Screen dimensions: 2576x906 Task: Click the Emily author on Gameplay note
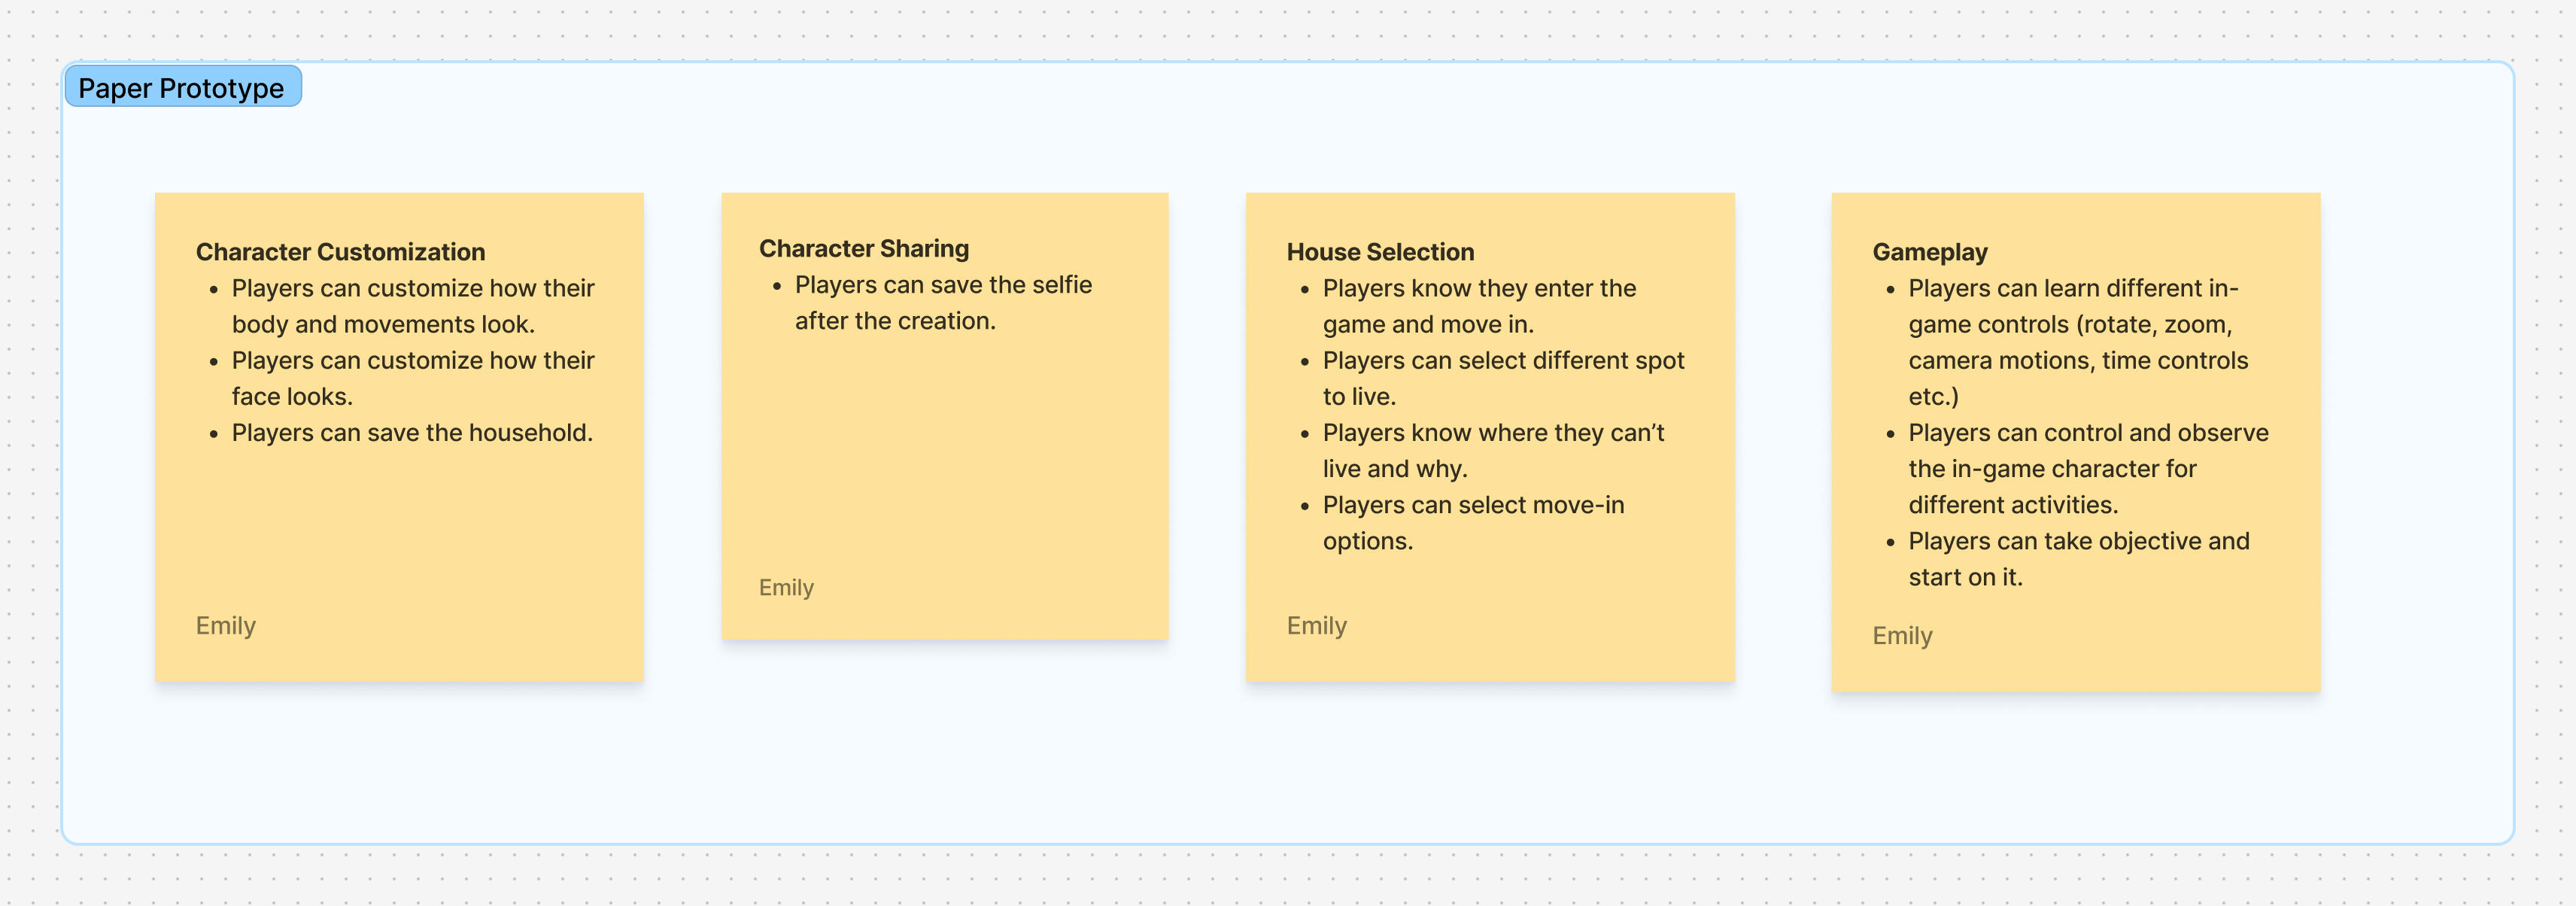(1902, 635)
